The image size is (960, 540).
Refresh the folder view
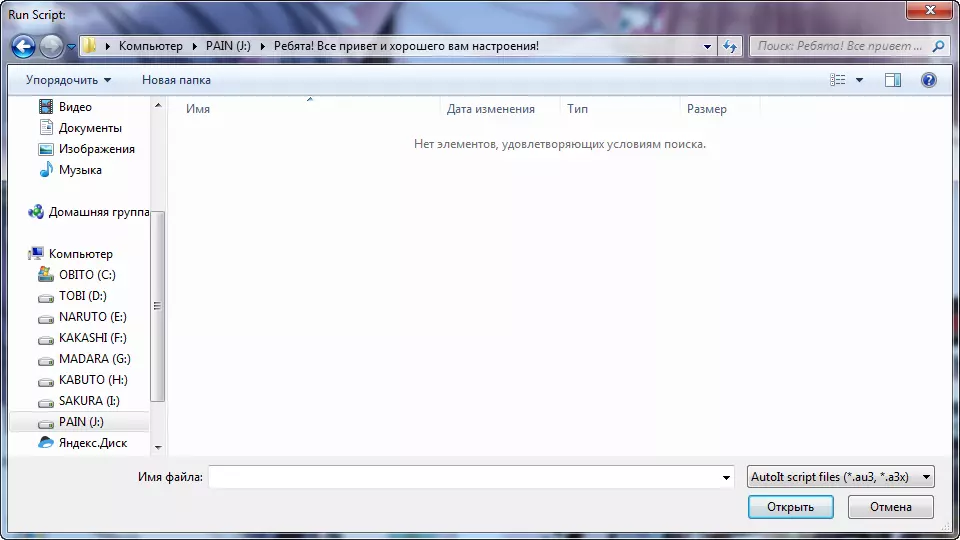pyautogui.click(x=730, y=47)
